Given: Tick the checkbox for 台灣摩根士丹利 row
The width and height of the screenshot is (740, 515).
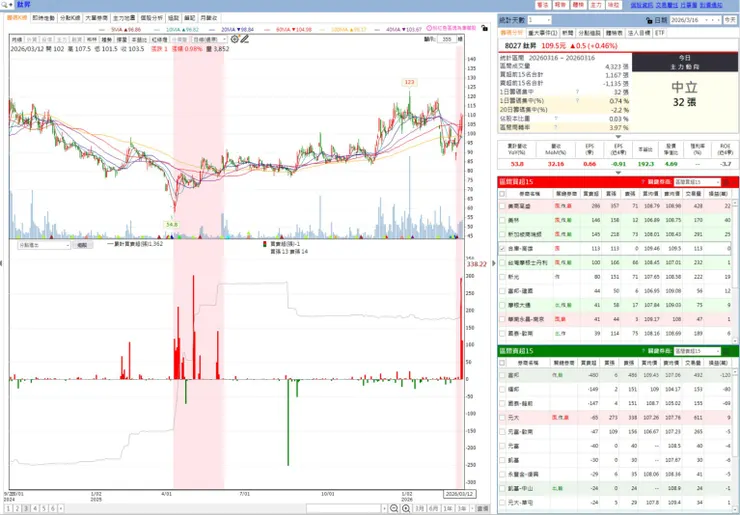Looking at the screenshot, I should coord(502,262).
